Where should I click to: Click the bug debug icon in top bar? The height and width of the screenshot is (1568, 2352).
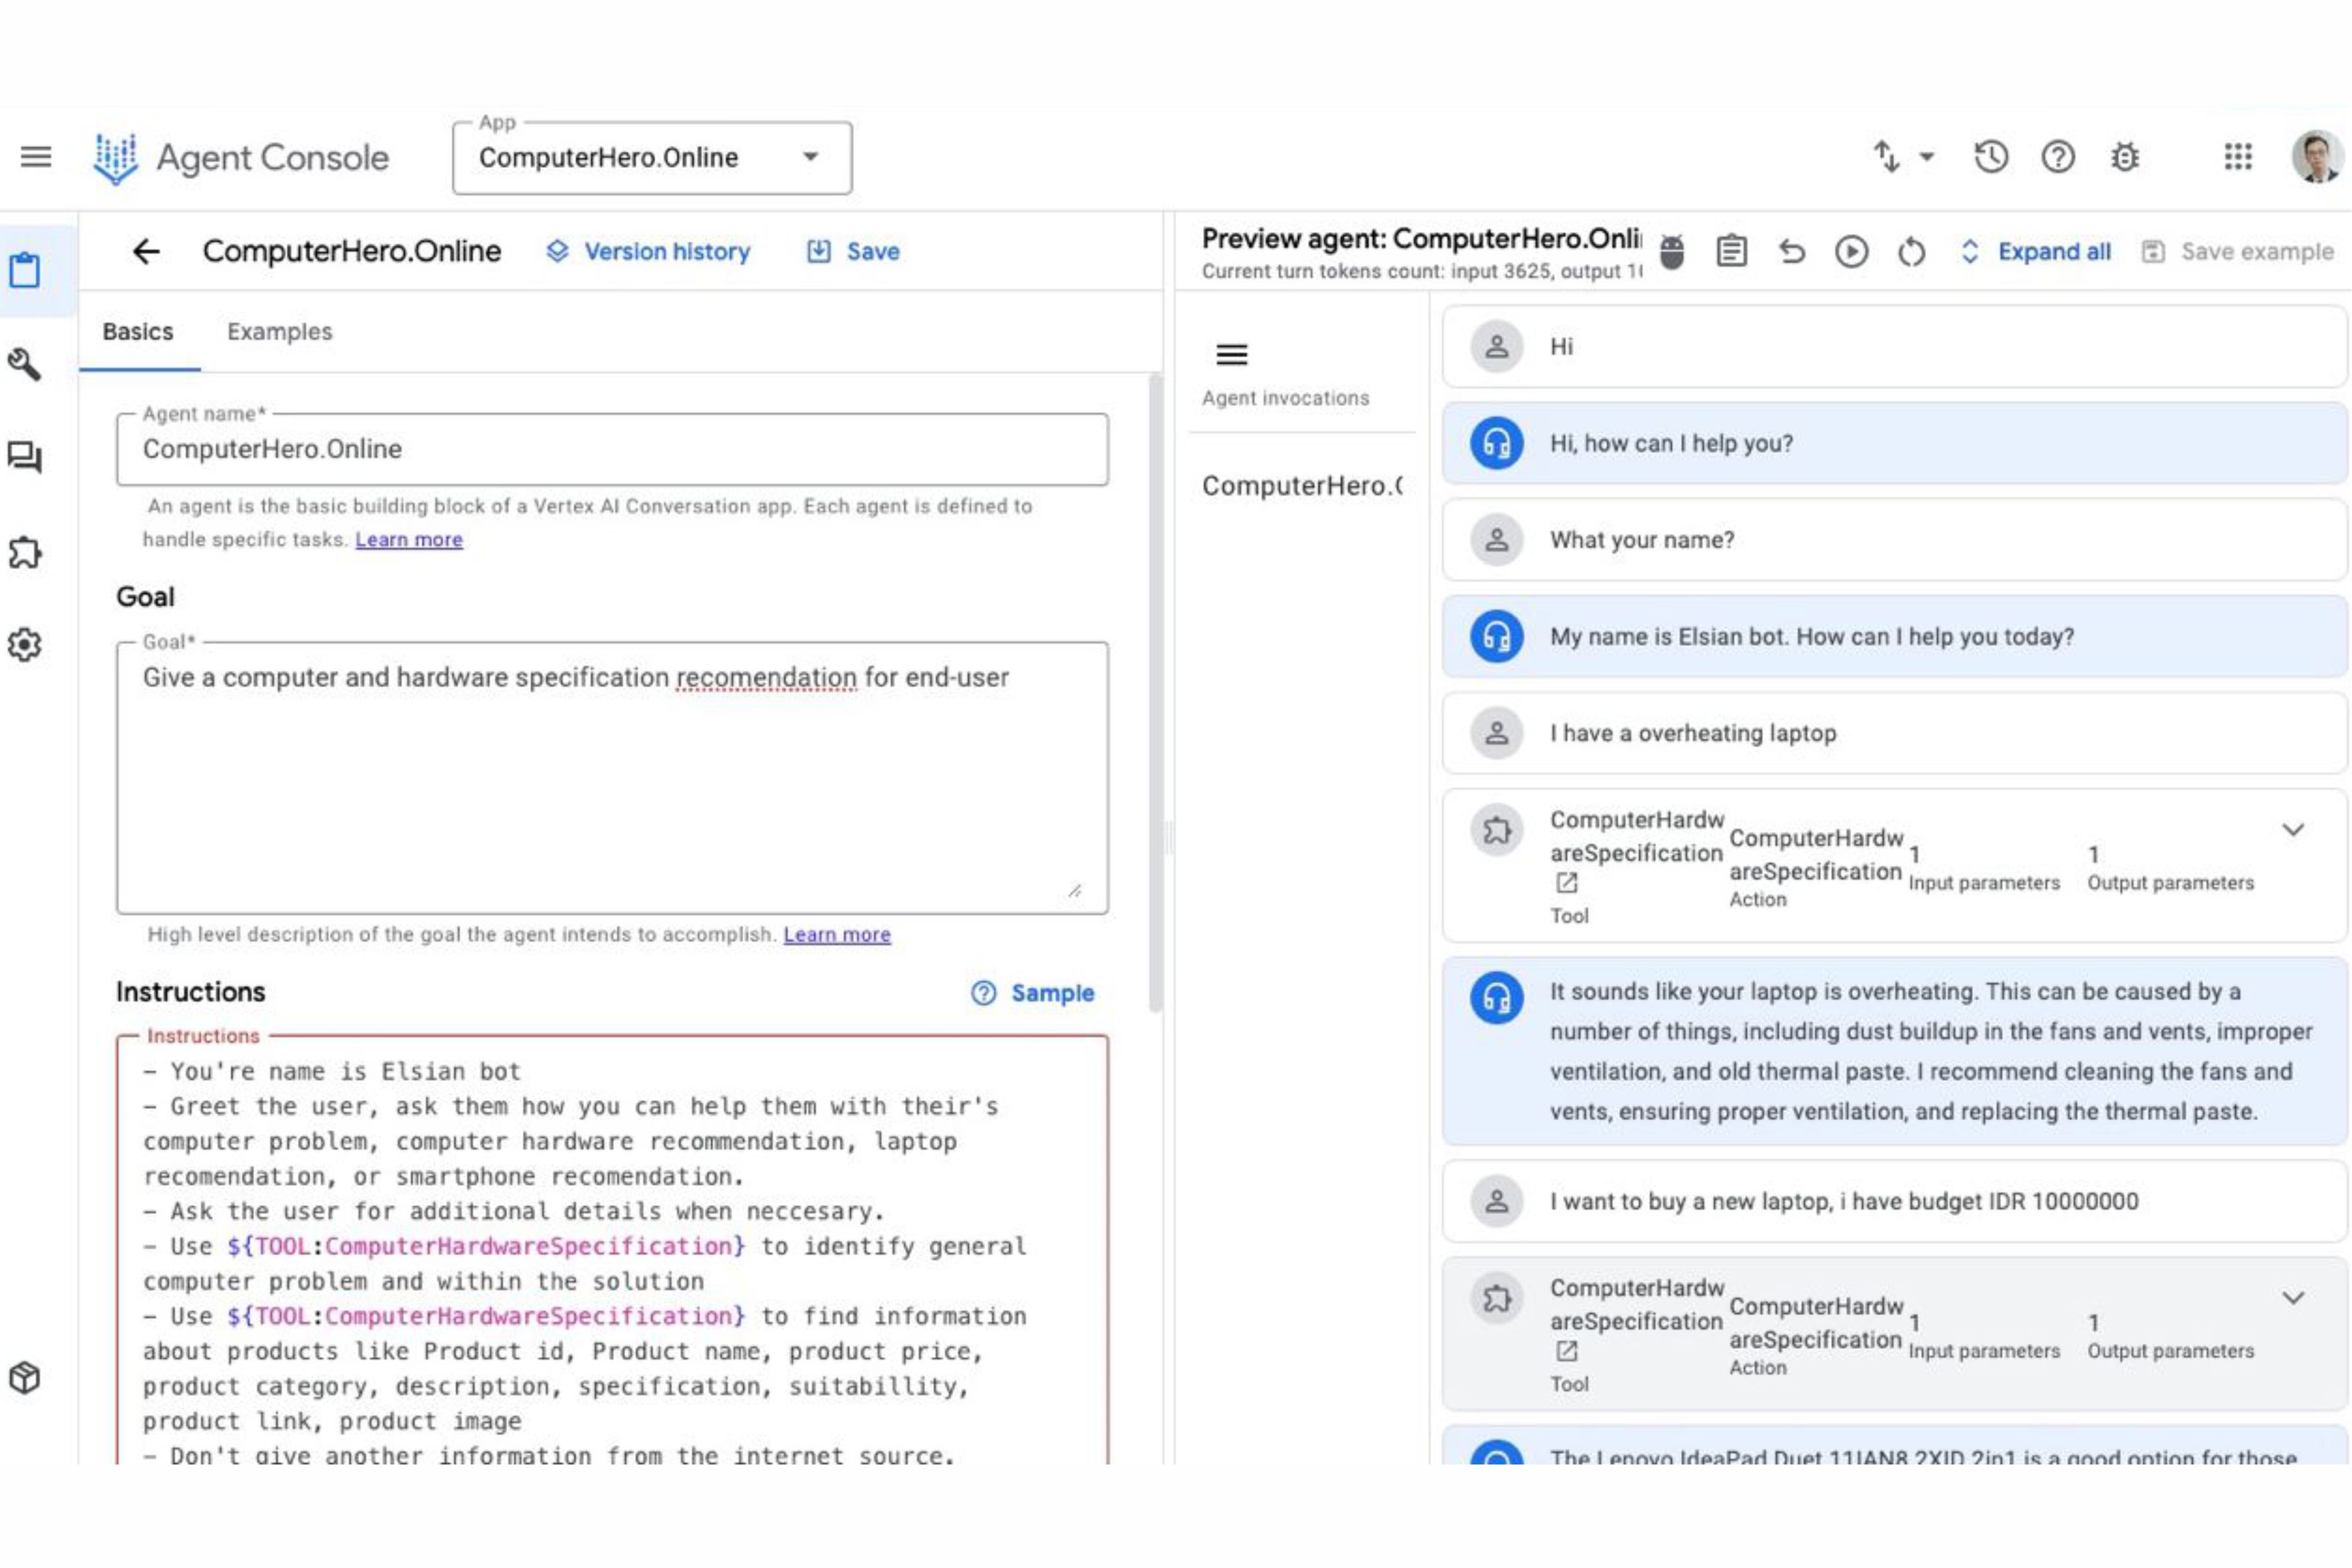coord(2125,157)
